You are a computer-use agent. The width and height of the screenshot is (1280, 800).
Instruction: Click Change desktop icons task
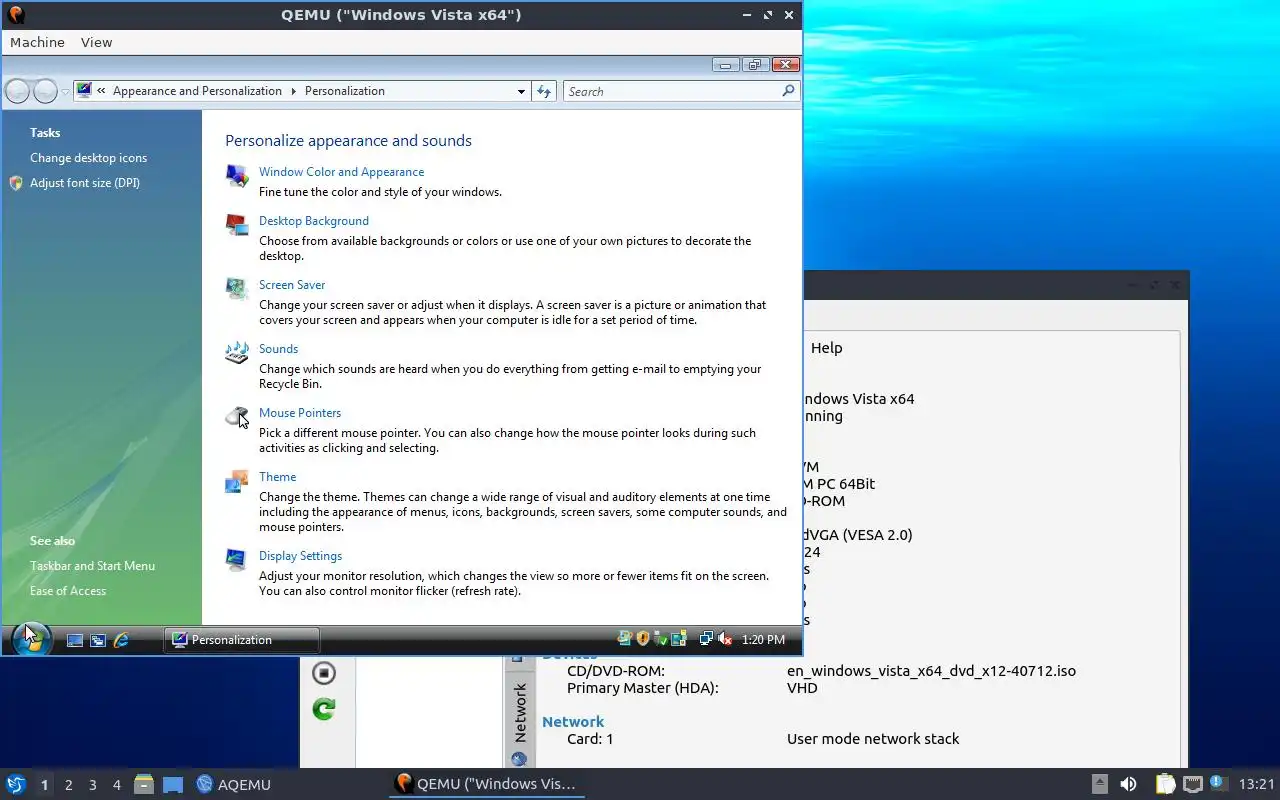[88, 158]
